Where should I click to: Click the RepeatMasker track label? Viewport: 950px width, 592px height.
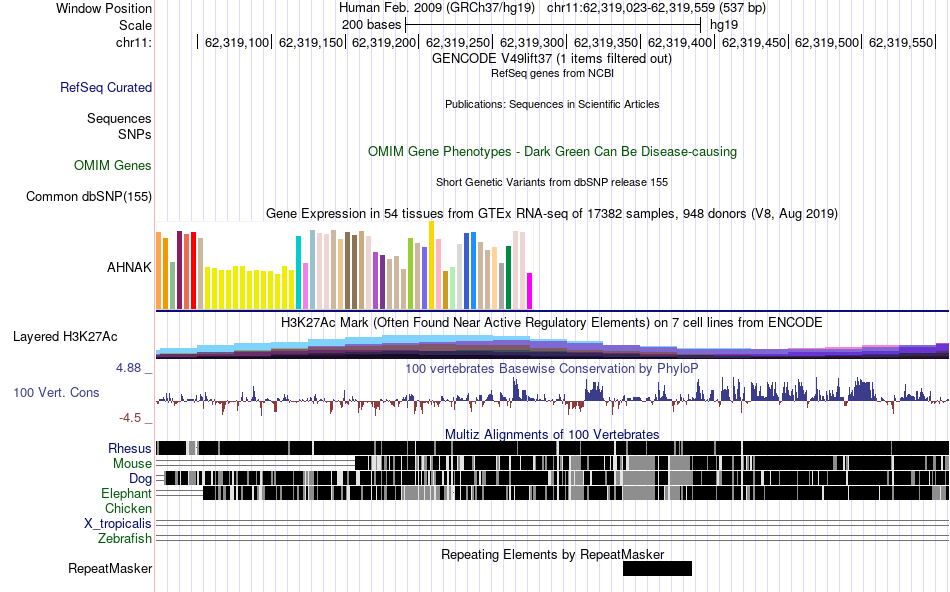pos(110,568)
